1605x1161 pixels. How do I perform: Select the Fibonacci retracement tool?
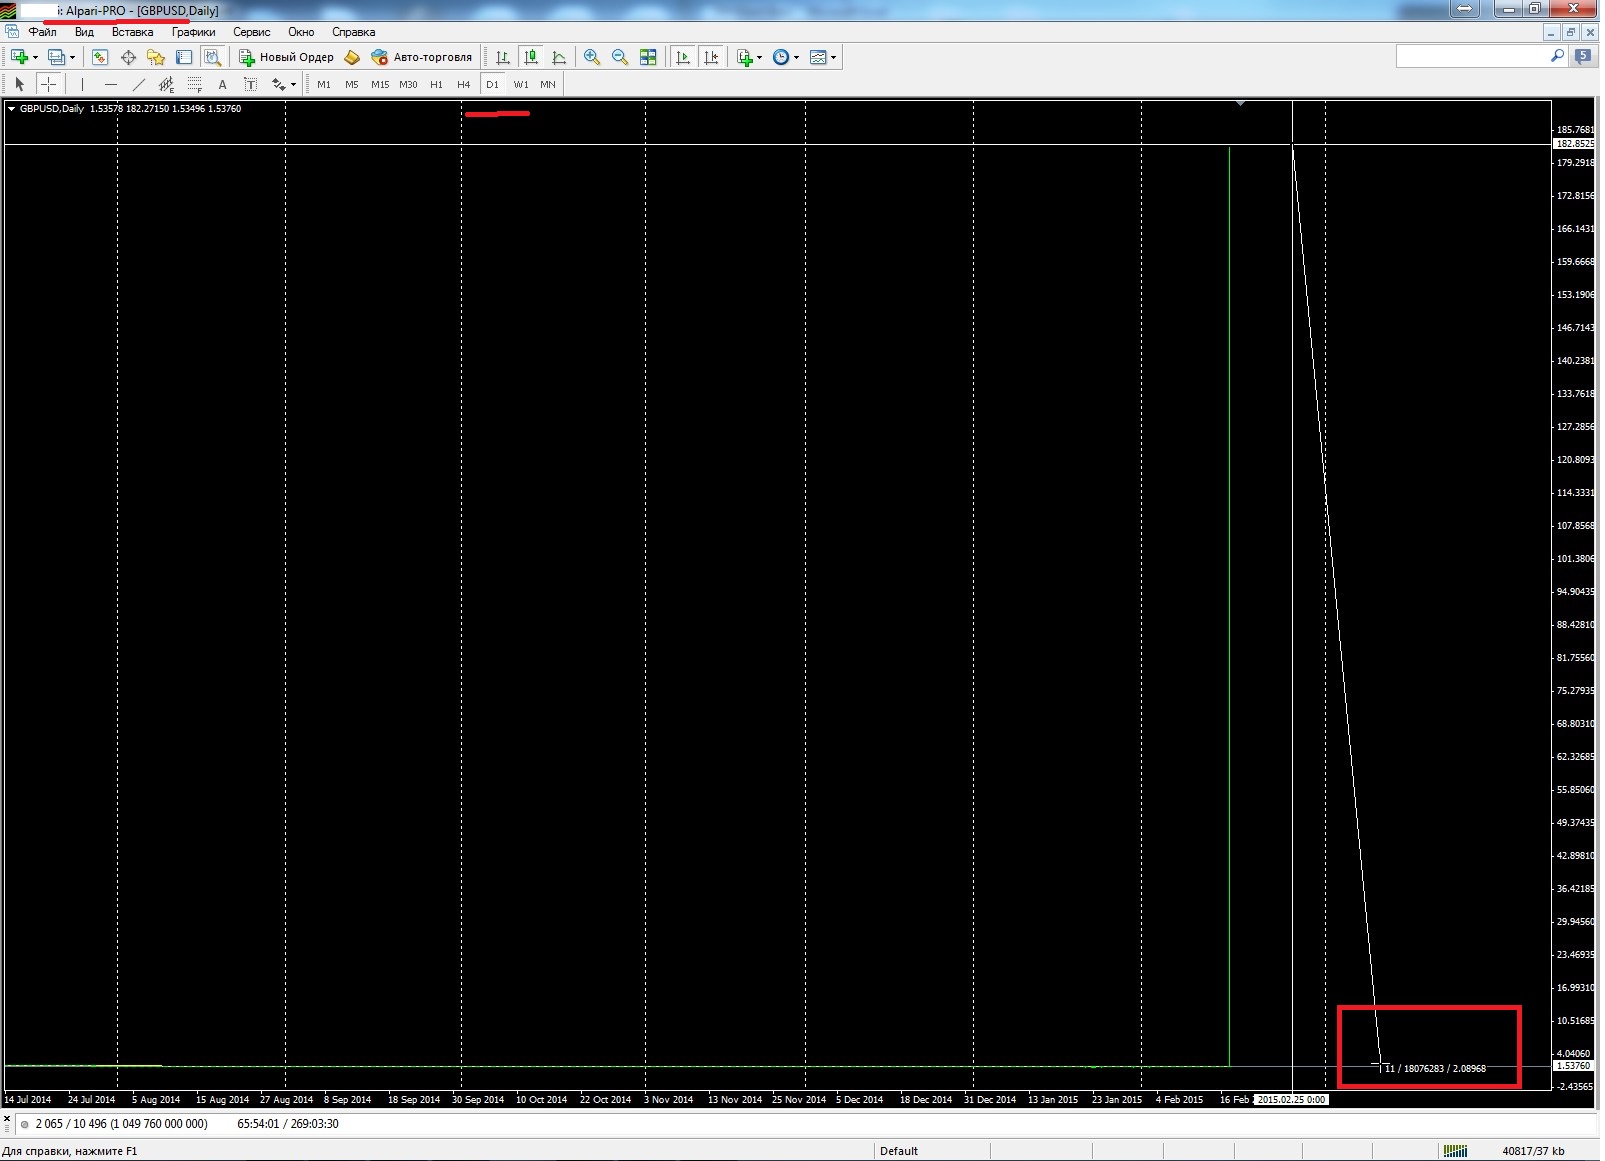tap(195, 84)
